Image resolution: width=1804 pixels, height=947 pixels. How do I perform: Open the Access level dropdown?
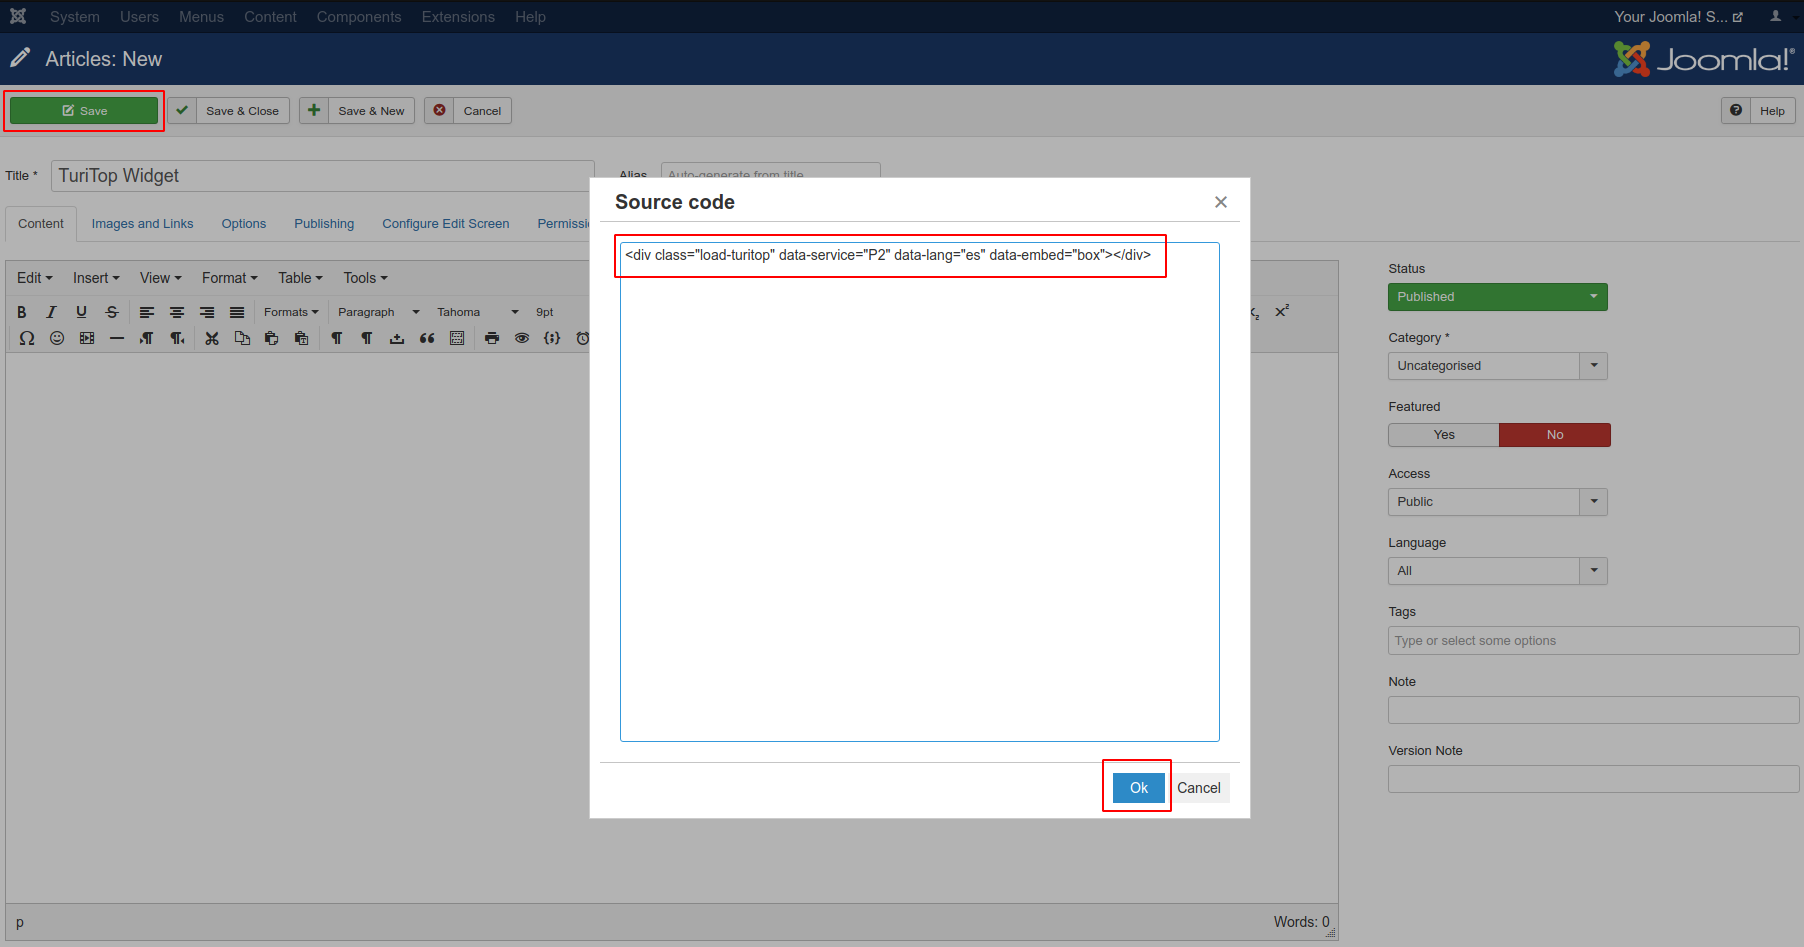click(x=1592, y=501)
